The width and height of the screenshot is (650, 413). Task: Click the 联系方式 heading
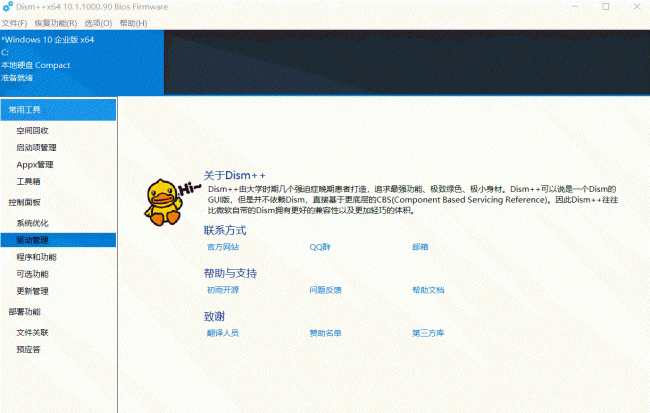point(225,231)
